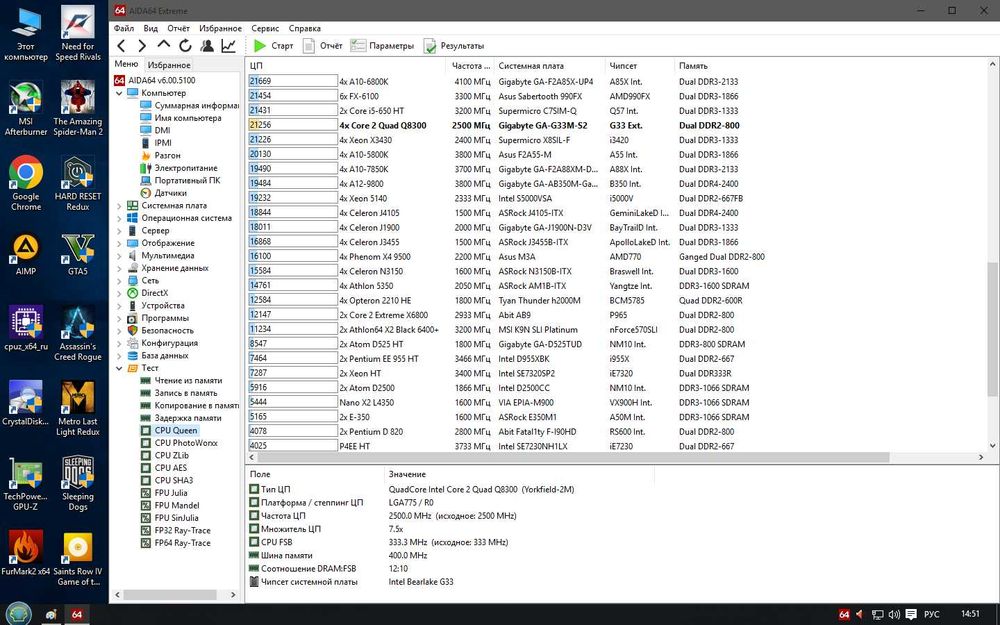
Task: Select Электропитание in the tree
Action: coord(179,168)
